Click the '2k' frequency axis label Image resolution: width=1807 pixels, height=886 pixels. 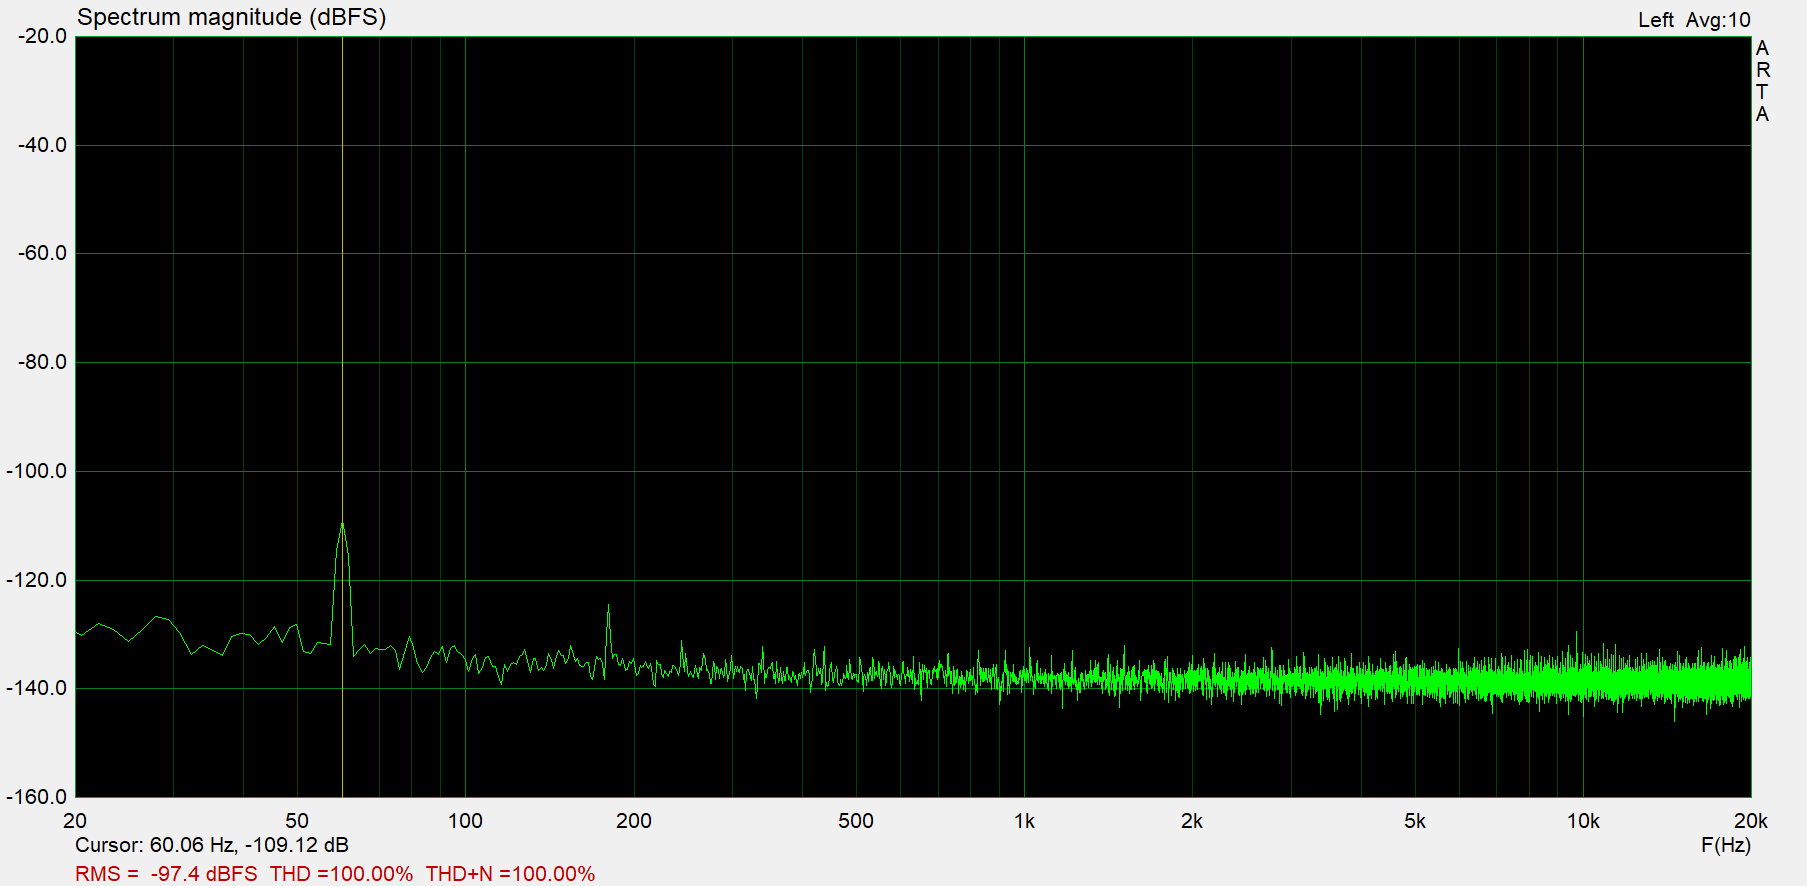1192,821
